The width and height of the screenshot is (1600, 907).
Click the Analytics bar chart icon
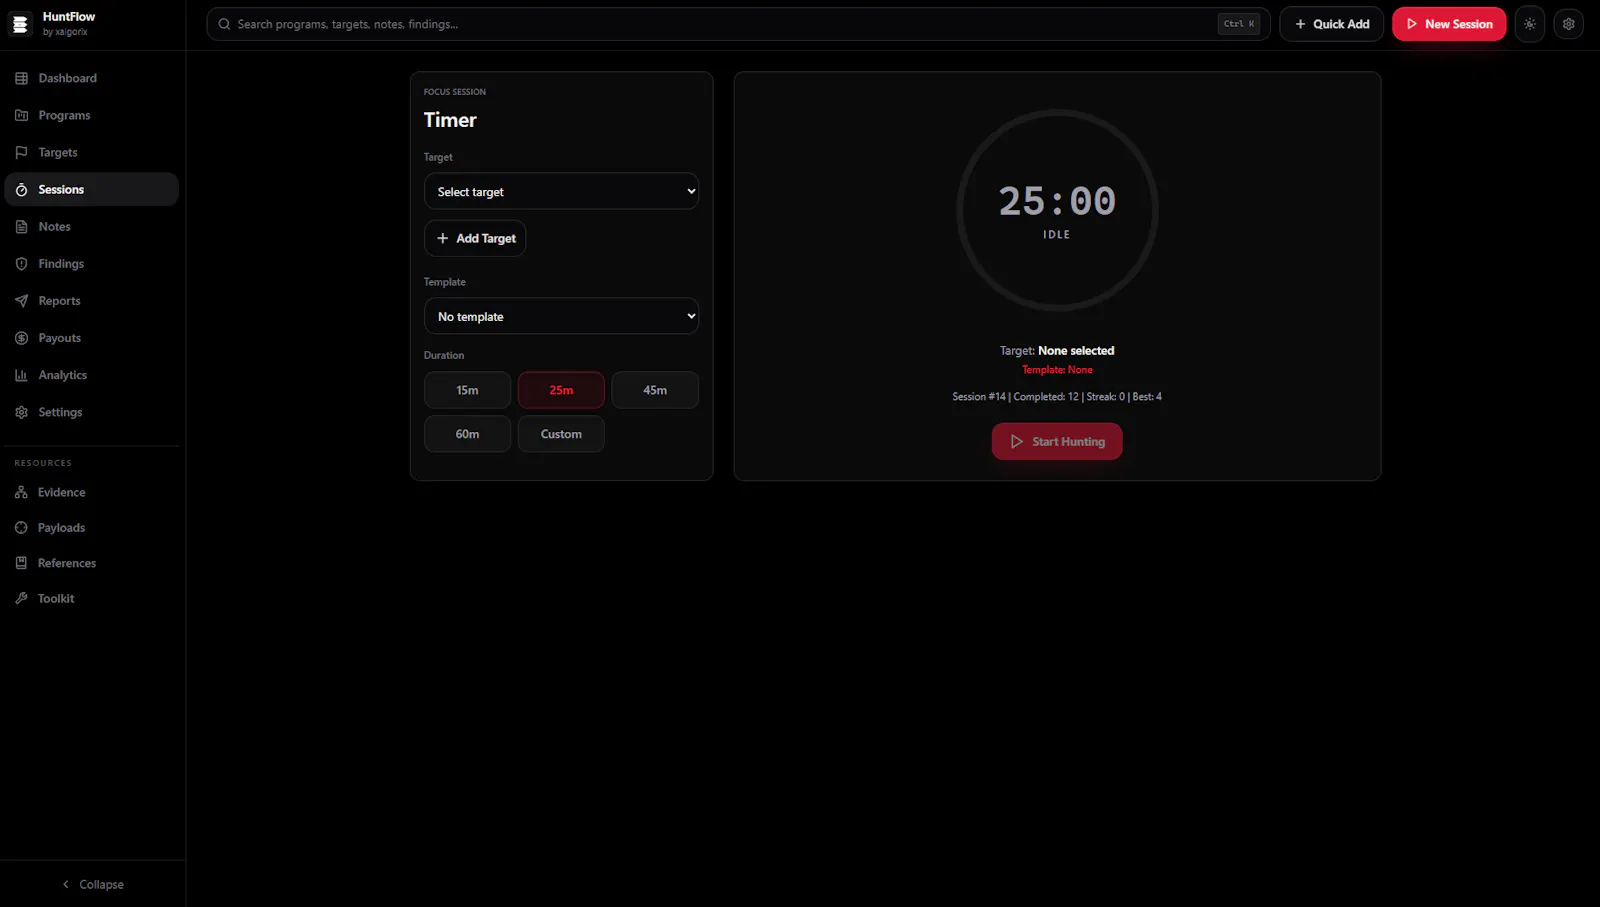[21, 375]
